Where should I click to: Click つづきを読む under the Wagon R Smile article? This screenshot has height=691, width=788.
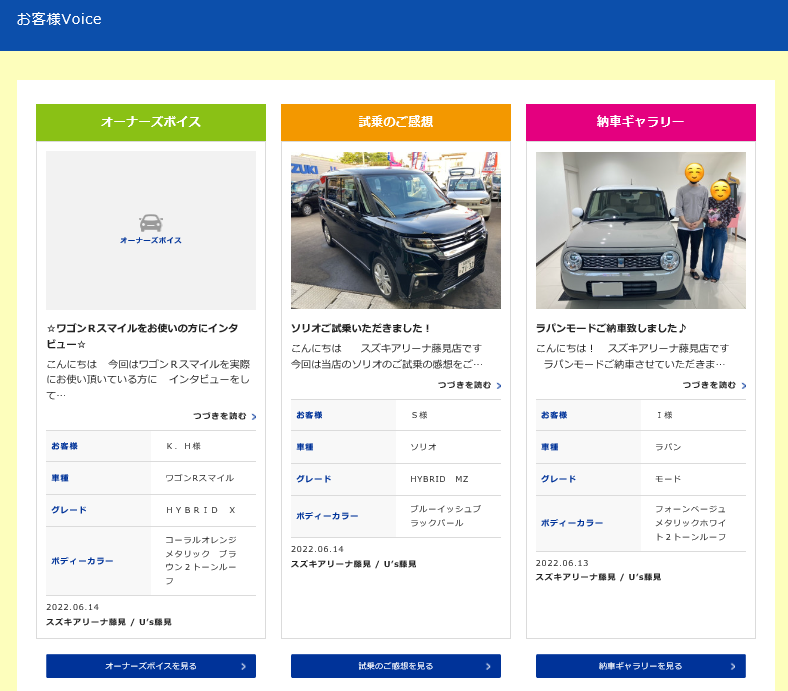tap(220, 416)
